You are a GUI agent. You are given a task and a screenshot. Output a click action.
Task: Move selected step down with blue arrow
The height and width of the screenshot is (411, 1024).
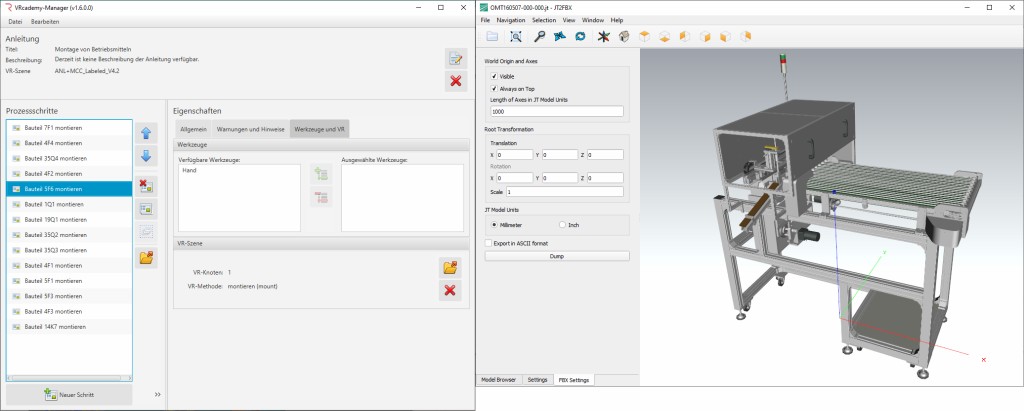coord(146,156)
